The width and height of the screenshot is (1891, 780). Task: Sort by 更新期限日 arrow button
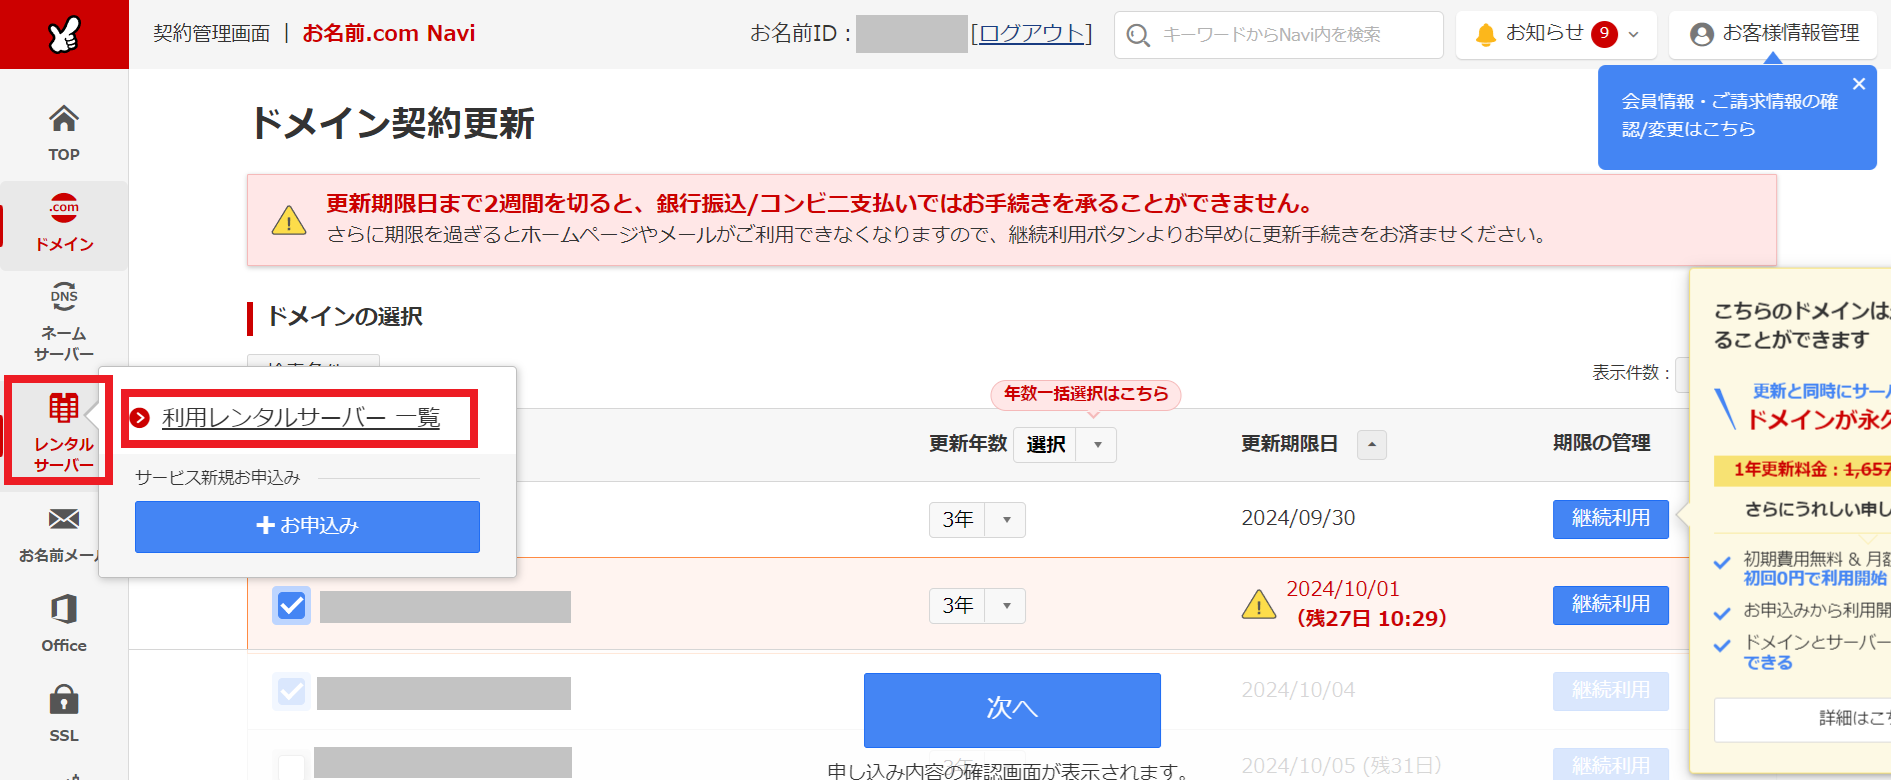[x=1372, y=444]
